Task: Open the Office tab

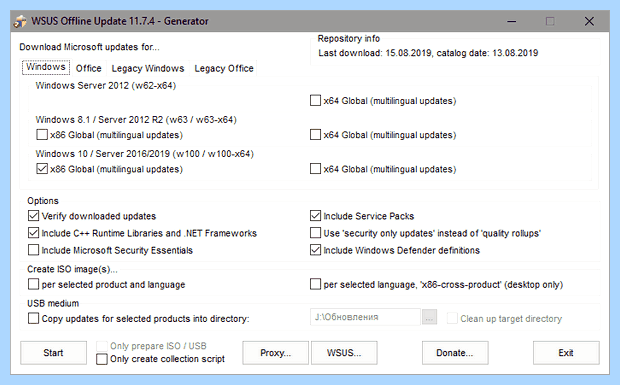Action: click(89, 68)
